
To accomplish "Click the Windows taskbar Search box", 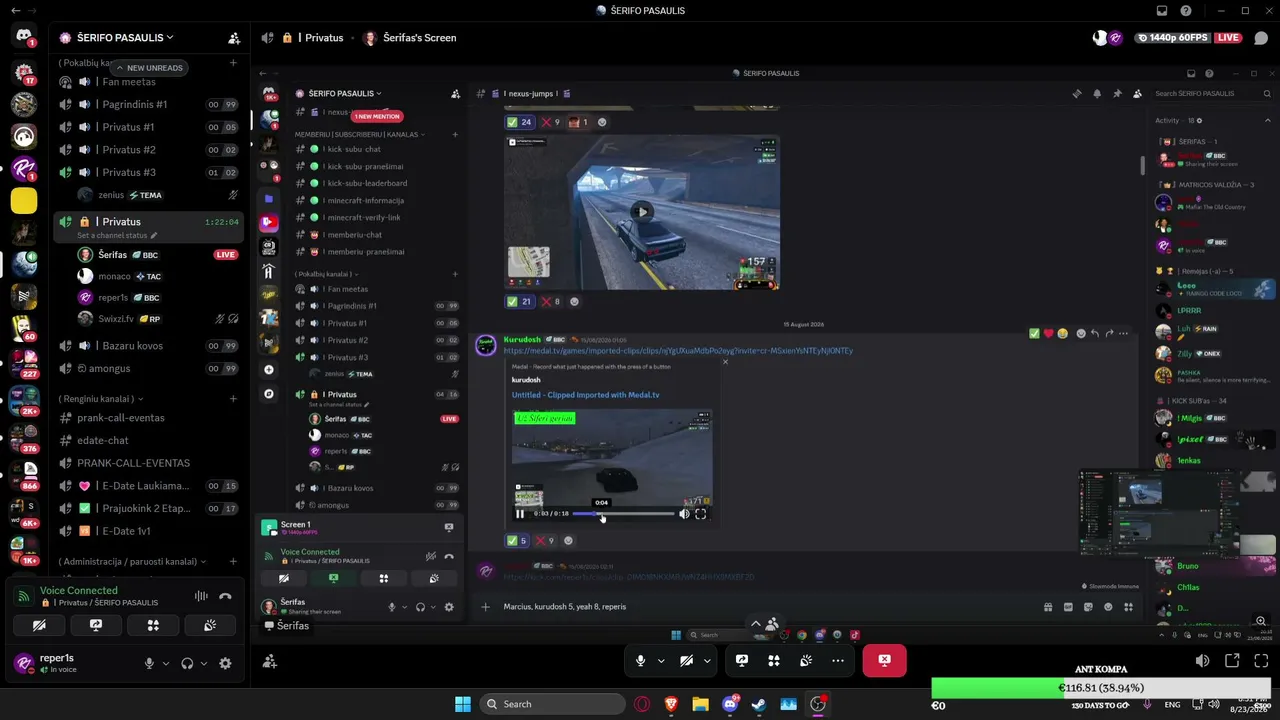I will coord(553,704).
